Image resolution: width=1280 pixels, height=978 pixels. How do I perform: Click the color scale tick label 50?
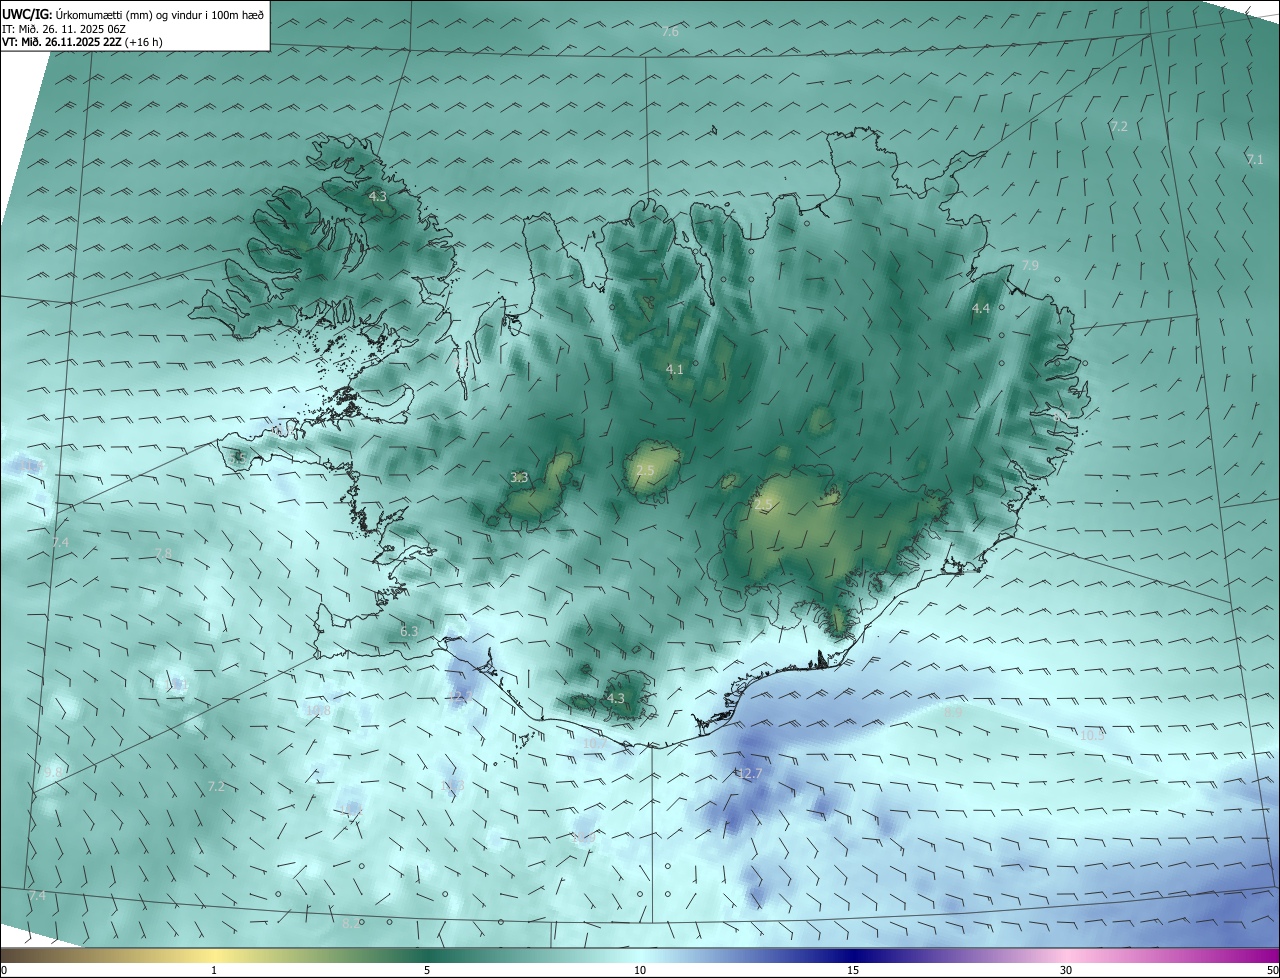coord(1272,970)
